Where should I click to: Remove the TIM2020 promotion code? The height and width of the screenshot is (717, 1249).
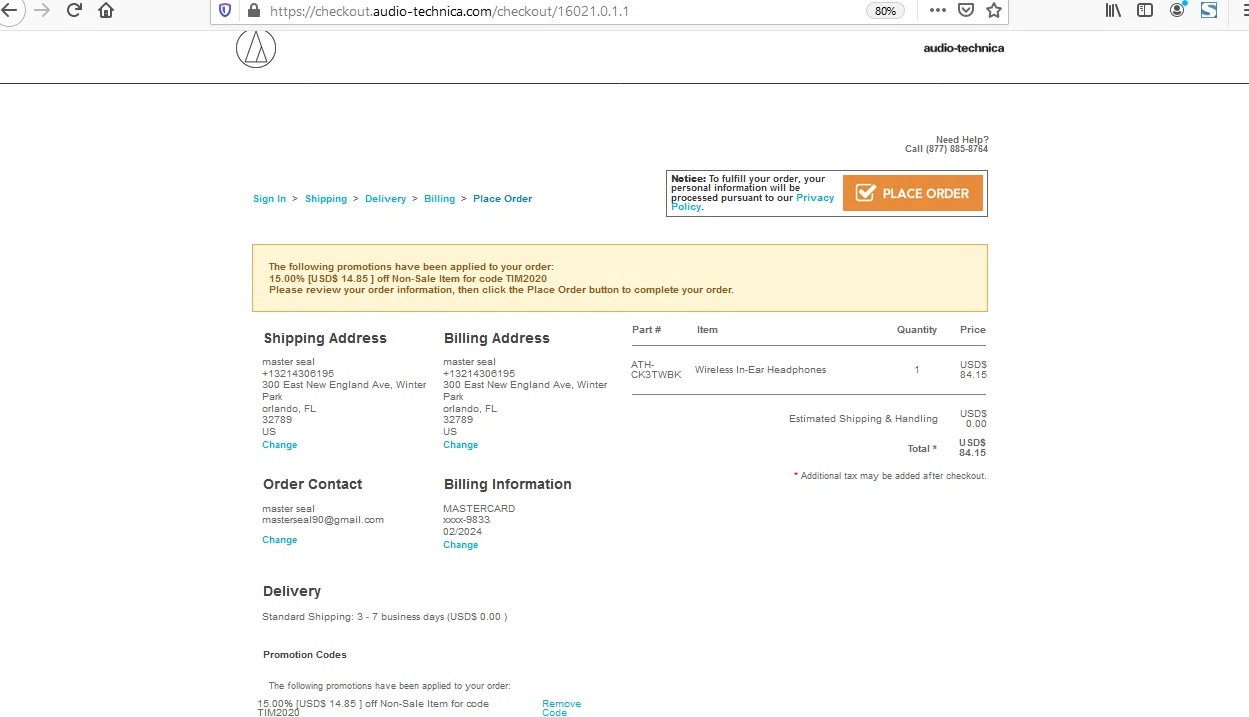click(x=561, y=708)
